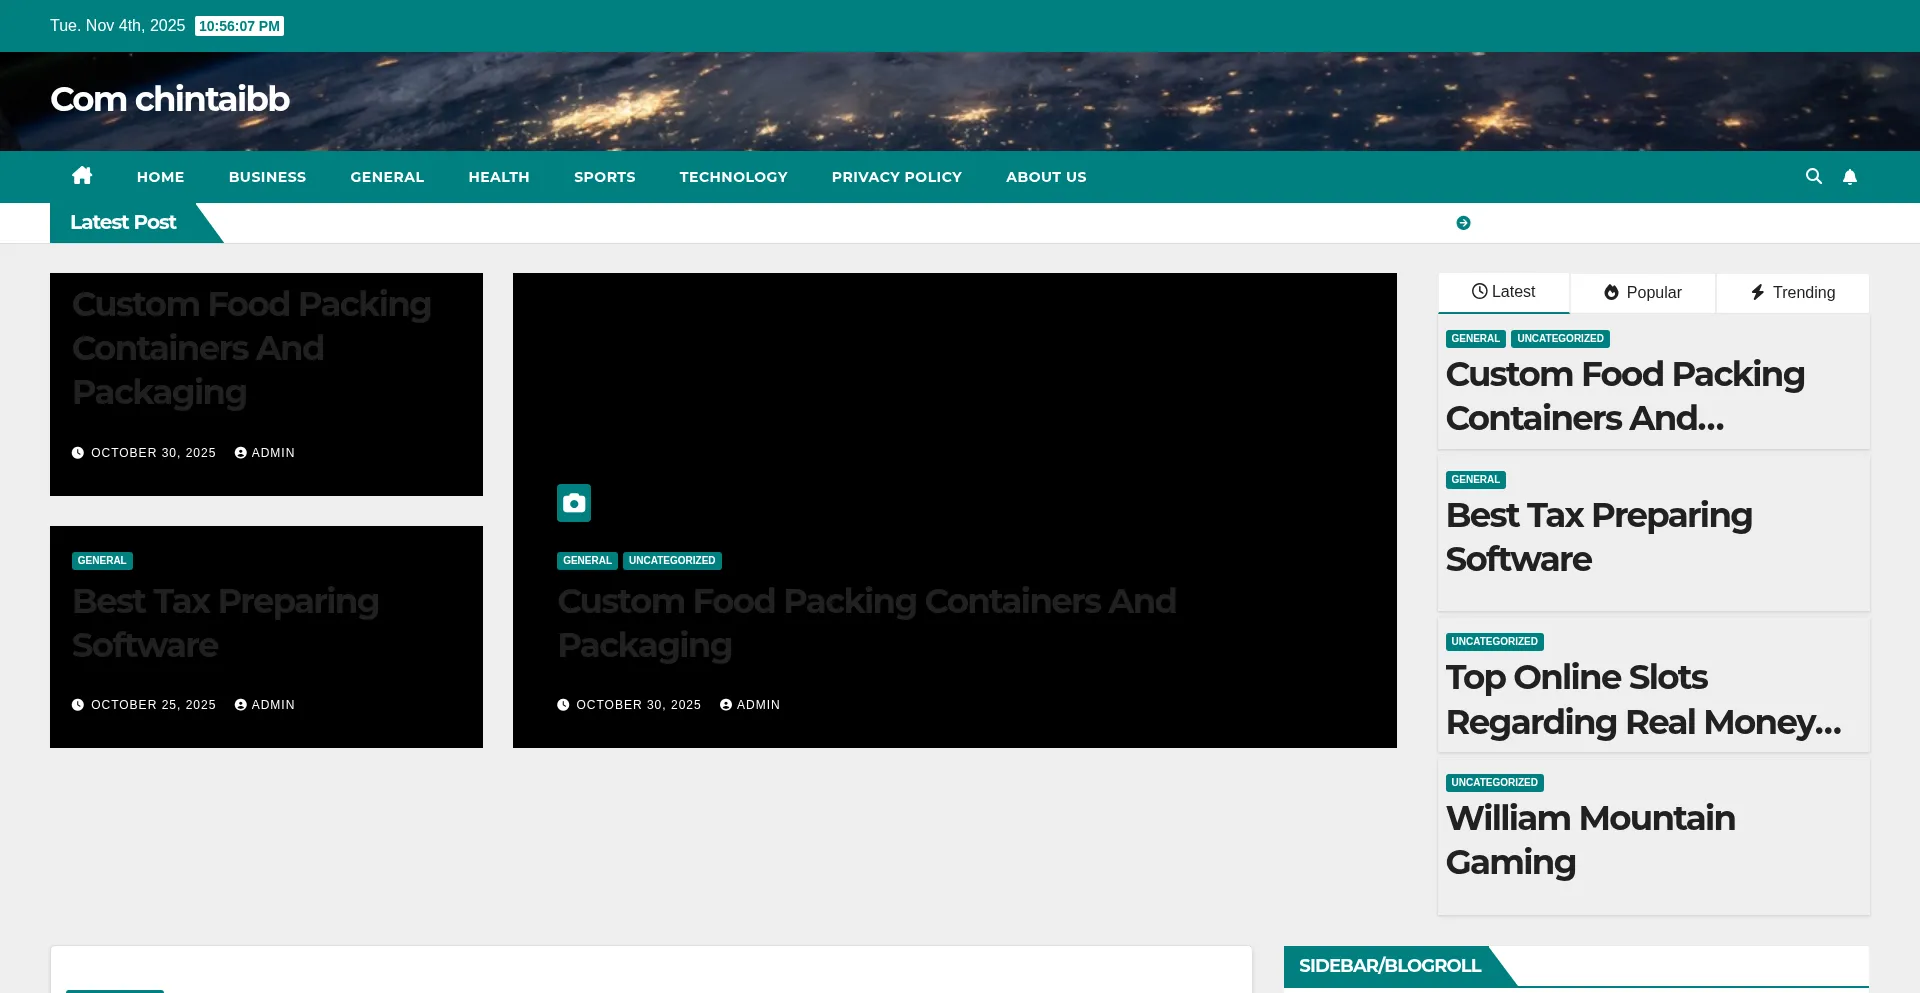This screenshot has height=993, width=1920.
Task: Click ADMIN author link on featured post
Action: (x=757, y=705)
